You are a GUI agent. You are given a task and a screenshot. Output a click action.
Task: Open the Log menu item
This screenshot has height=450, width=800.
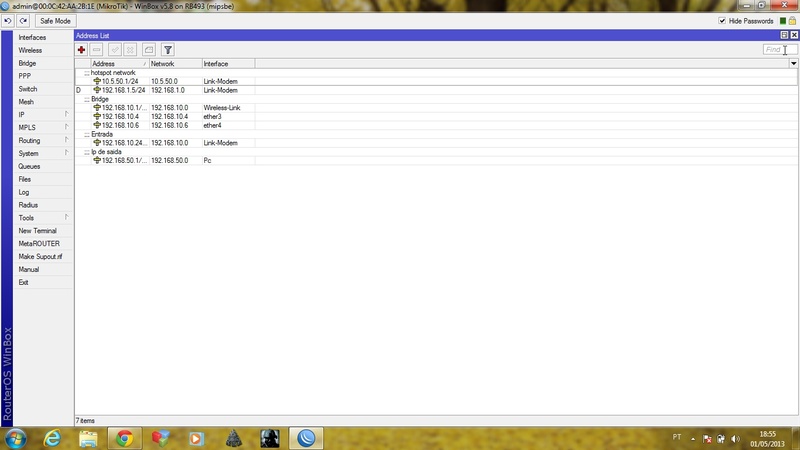point(23,192)
